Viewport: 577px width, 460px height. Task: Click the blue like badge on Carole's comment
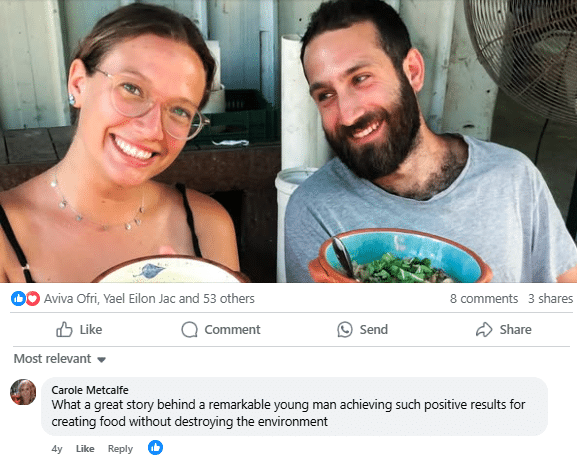[x=155, y=447]
